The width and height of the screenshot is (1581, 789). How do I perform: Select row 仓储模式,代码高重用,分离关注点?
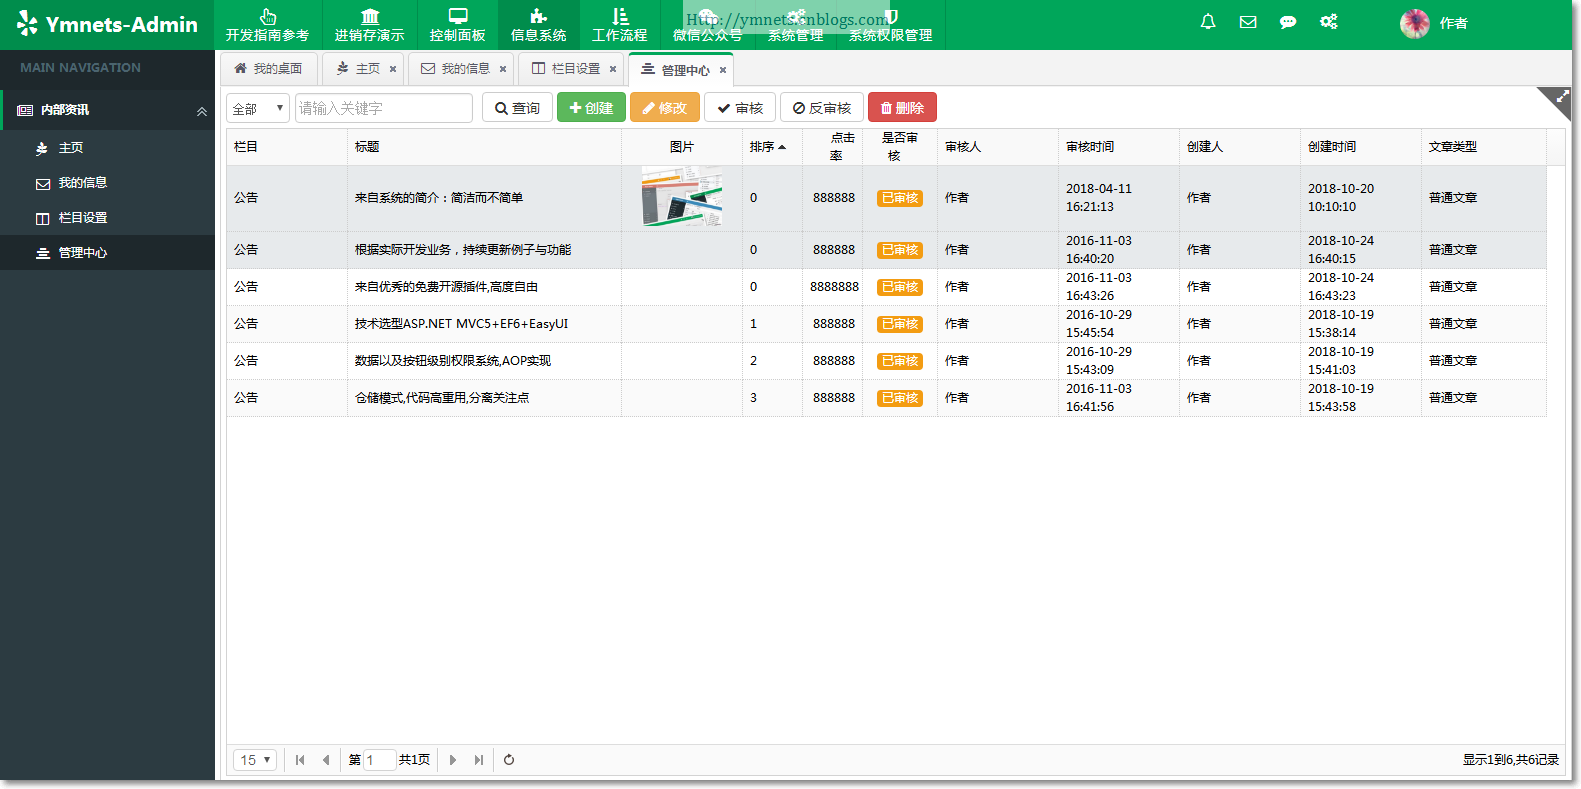[886, 398]
